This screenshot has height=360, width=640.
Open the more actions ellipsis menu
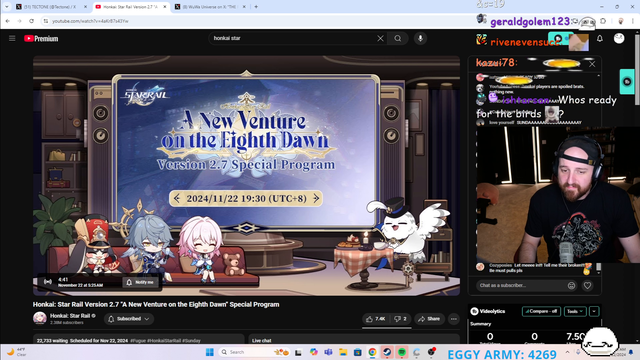[x=454, y=319]
